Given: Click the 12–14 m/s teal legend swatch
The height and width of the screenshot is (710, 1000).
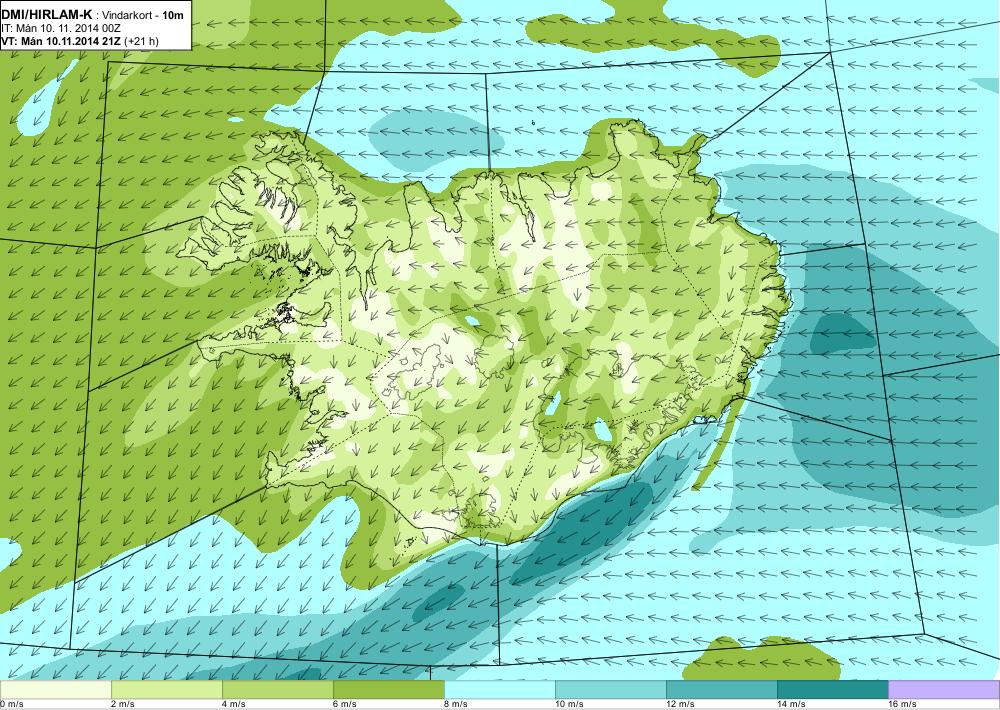Looking at the screenshot, I should tap(721, 690).
